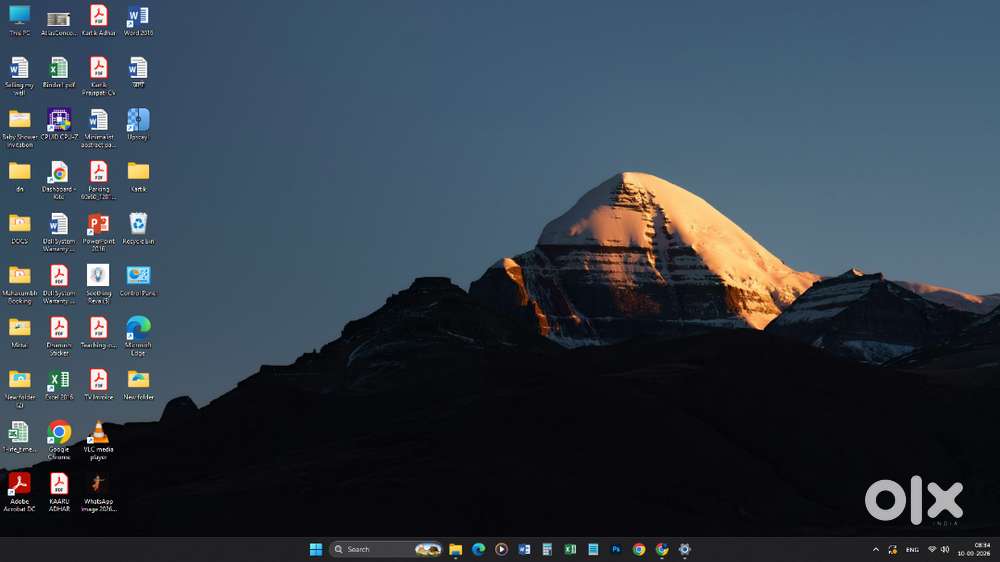Select the Recycle Bin desktop icon
Image resolution: width=1000 pixels, height=562 pixels.
(x=138, y=229)
